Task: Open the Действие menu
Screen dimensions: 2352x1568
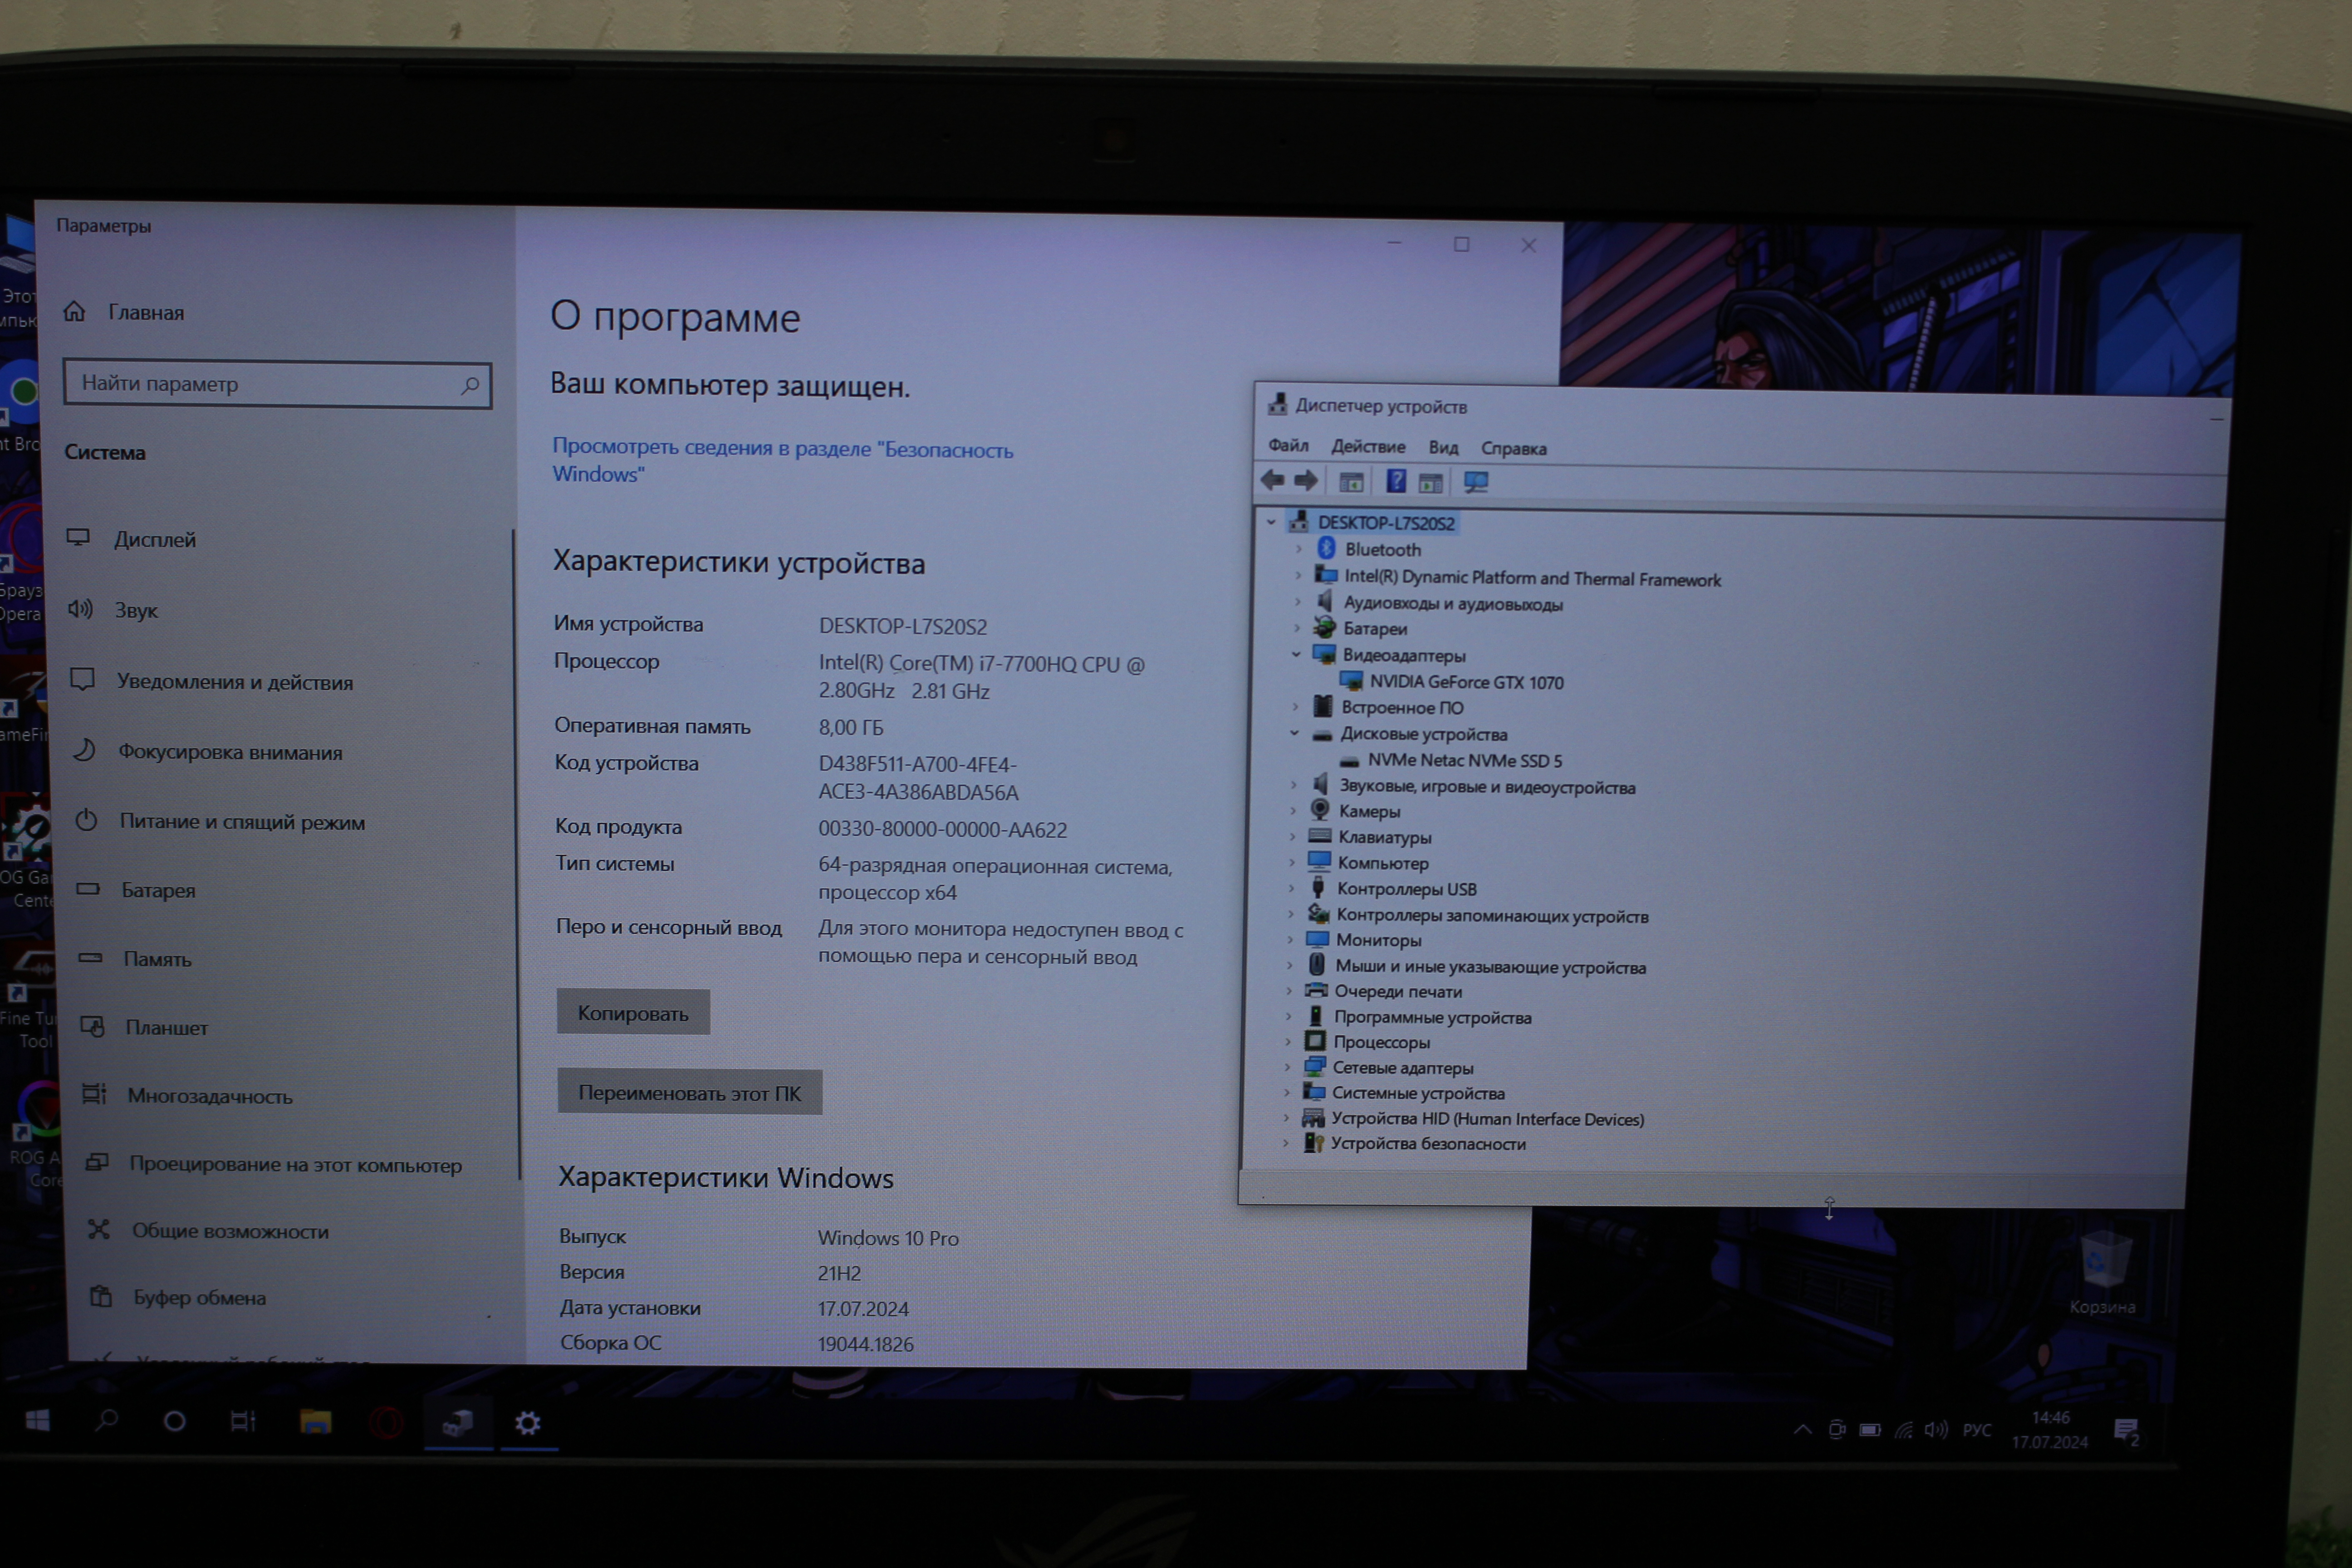Action: coord(1368,447)
